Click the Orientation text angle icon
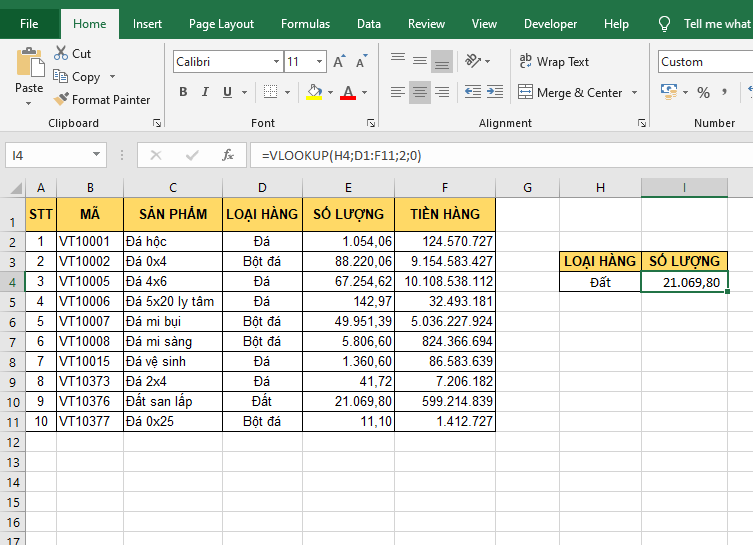753x545 pixels. [477, 62]
